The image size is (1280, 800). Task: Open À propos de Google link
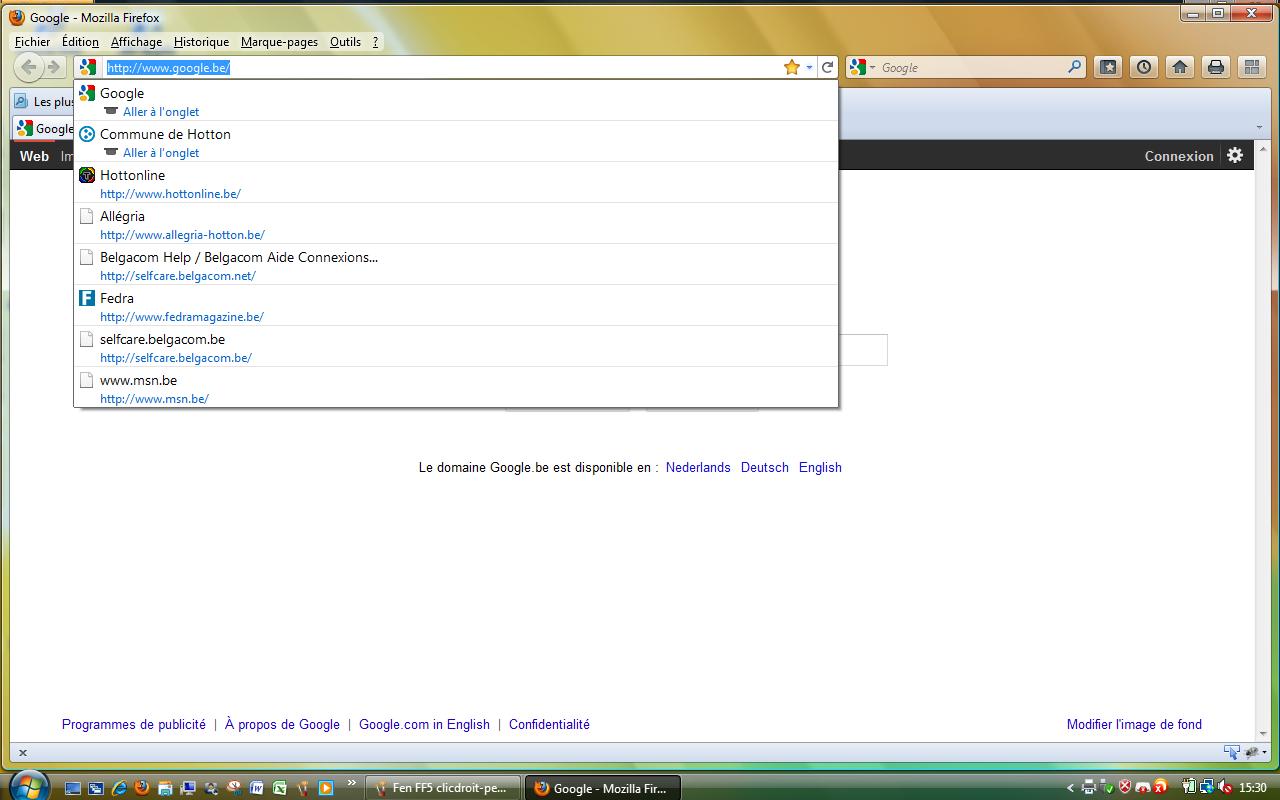tap(282, 724)
